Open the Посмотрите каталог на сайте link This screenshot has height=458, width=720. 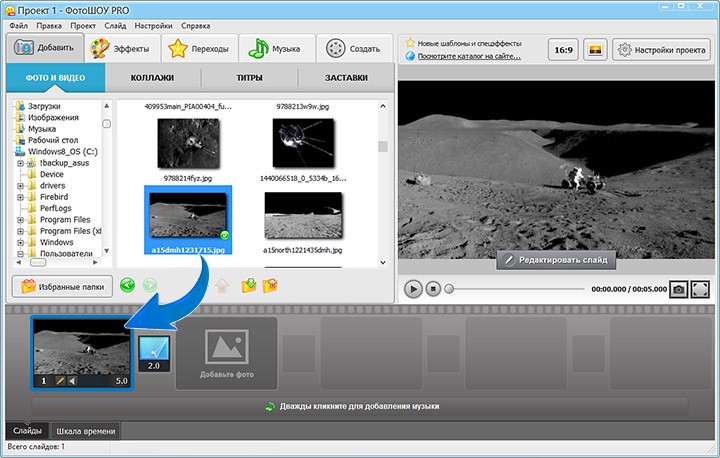468,56
